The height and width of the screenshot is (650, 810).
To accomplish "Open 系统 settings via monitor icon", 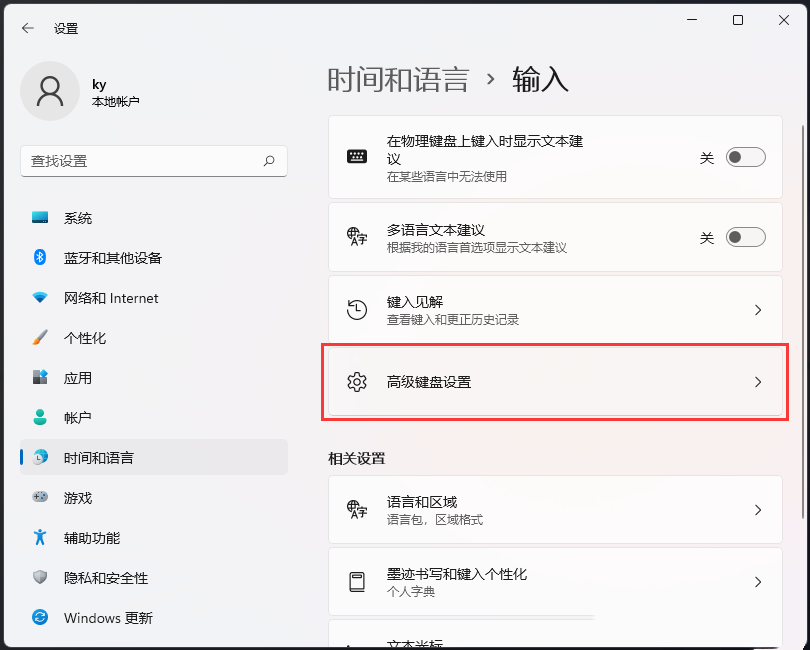I will 40,218.
